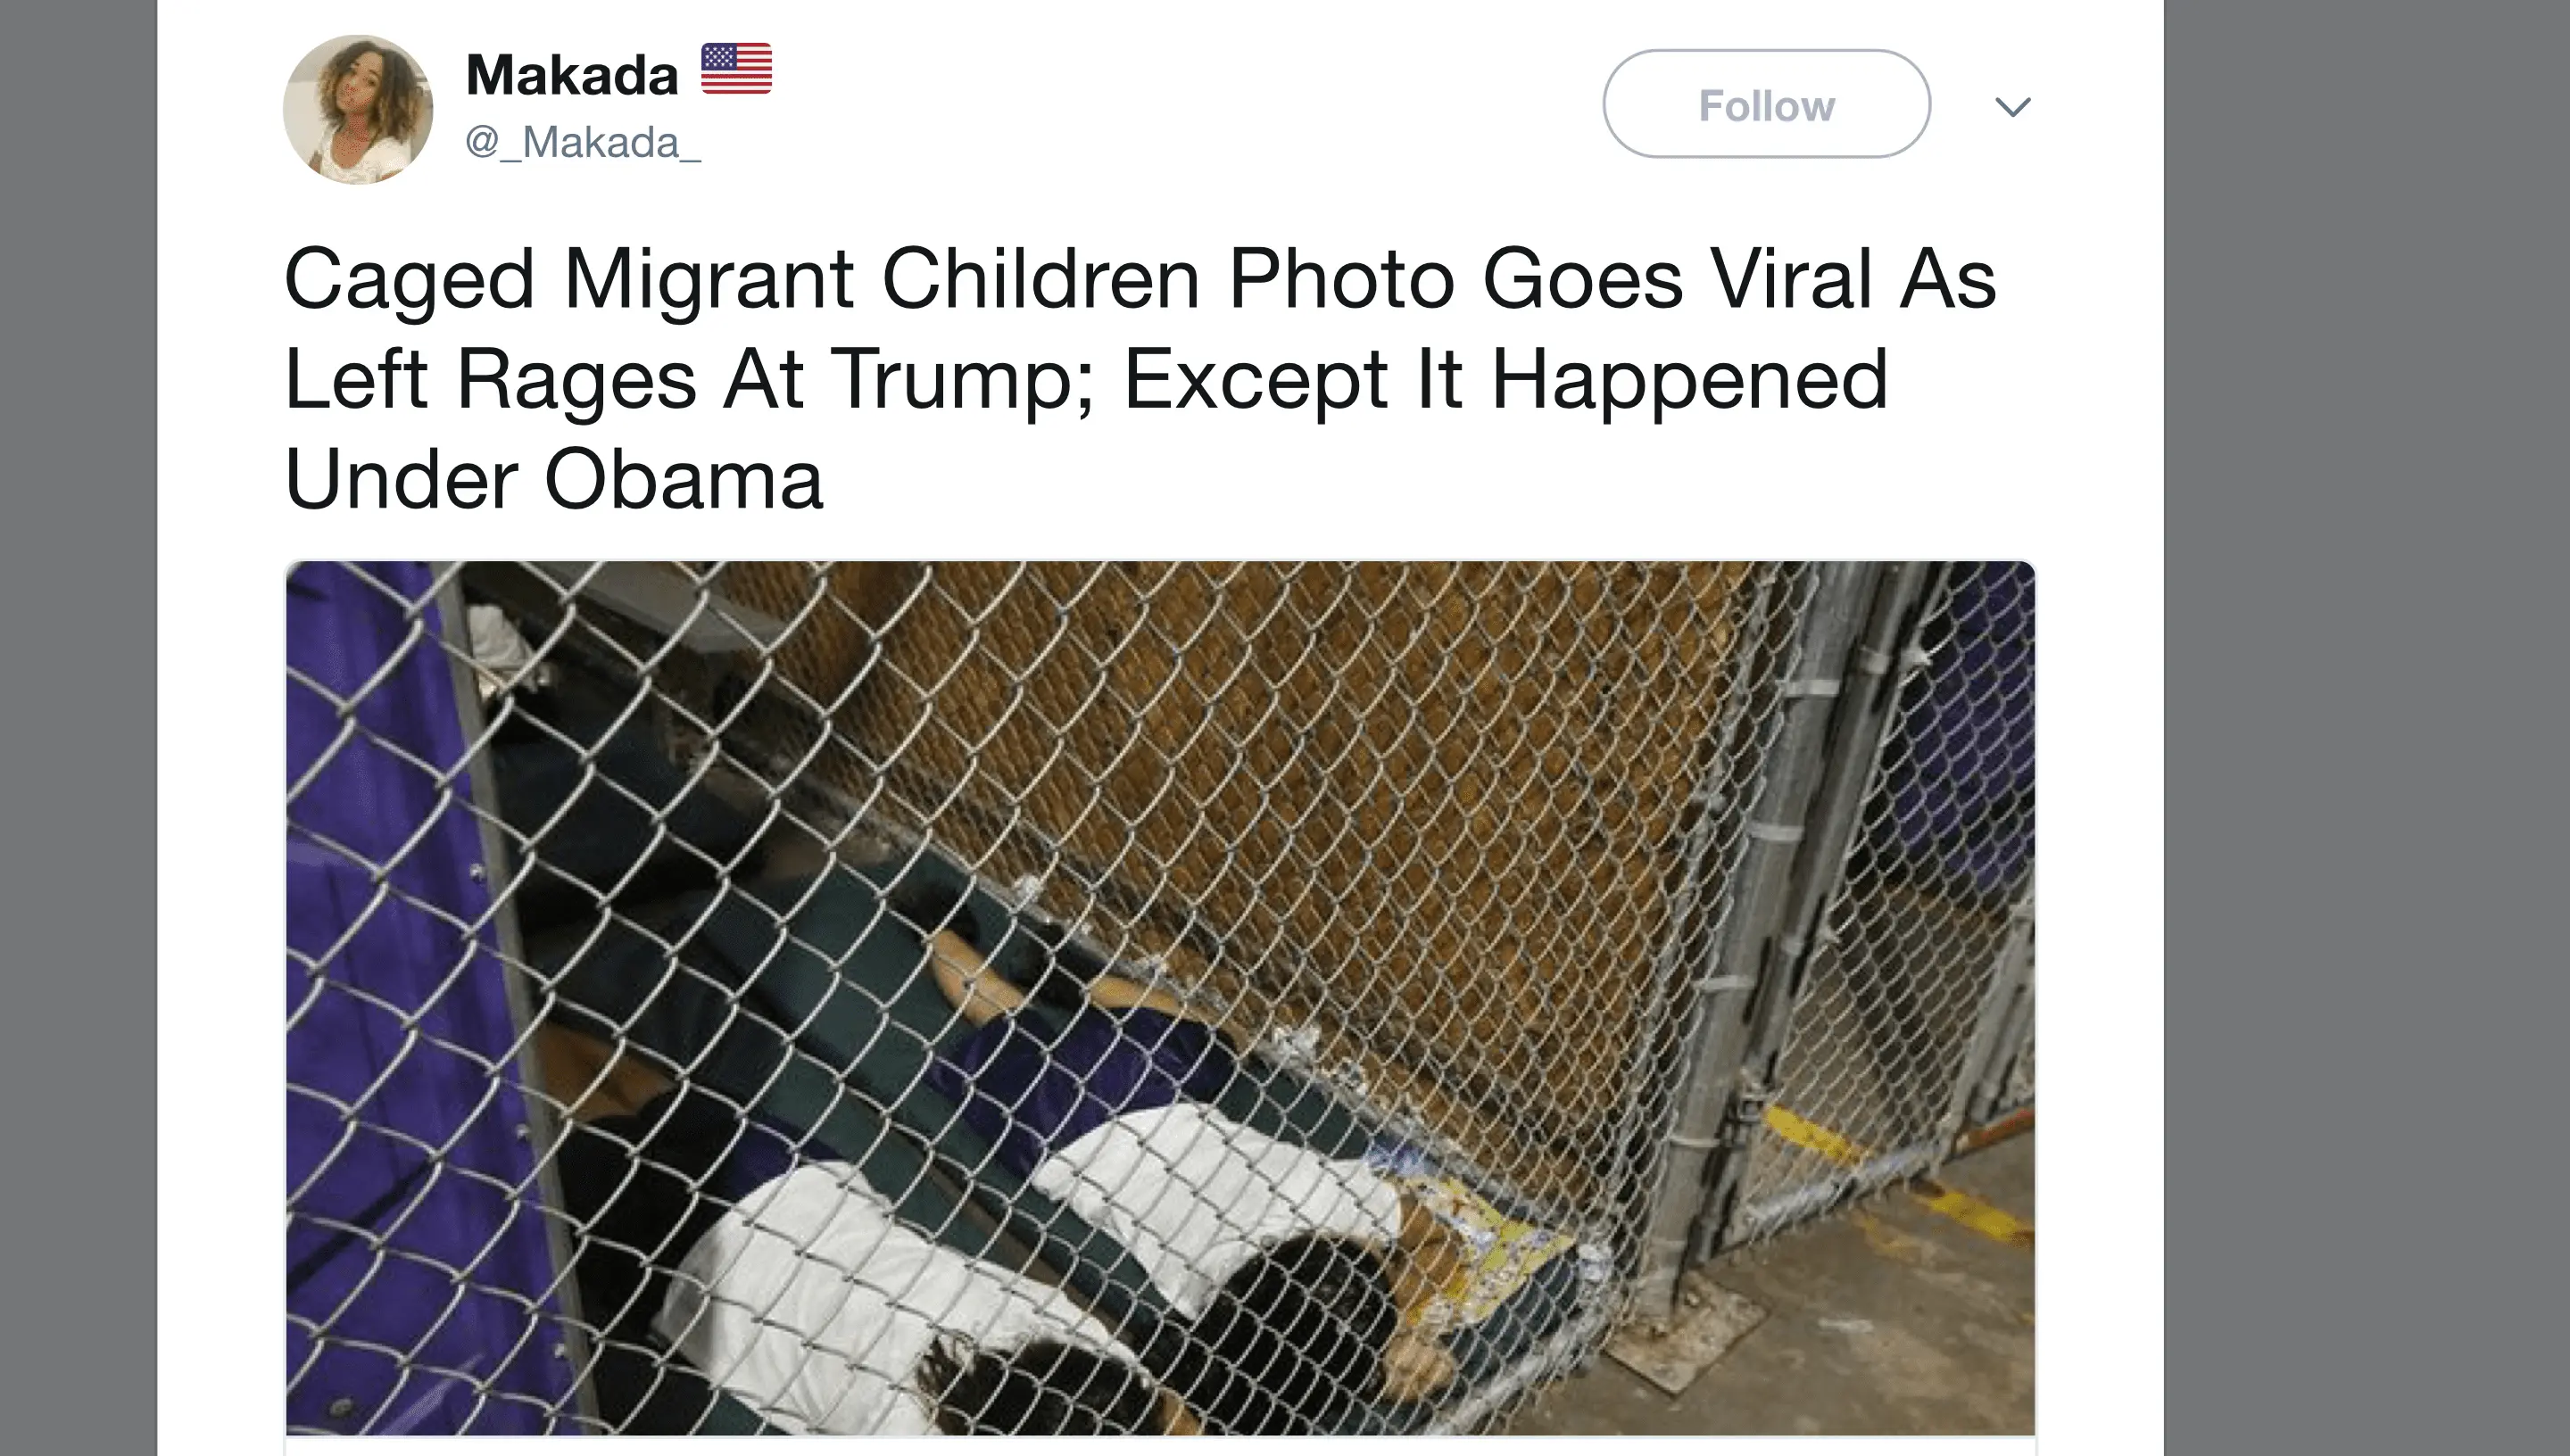Dismiss the tweet via left gray backdrop
This screenshot has width=2570, height=1456.
(78, 728)
